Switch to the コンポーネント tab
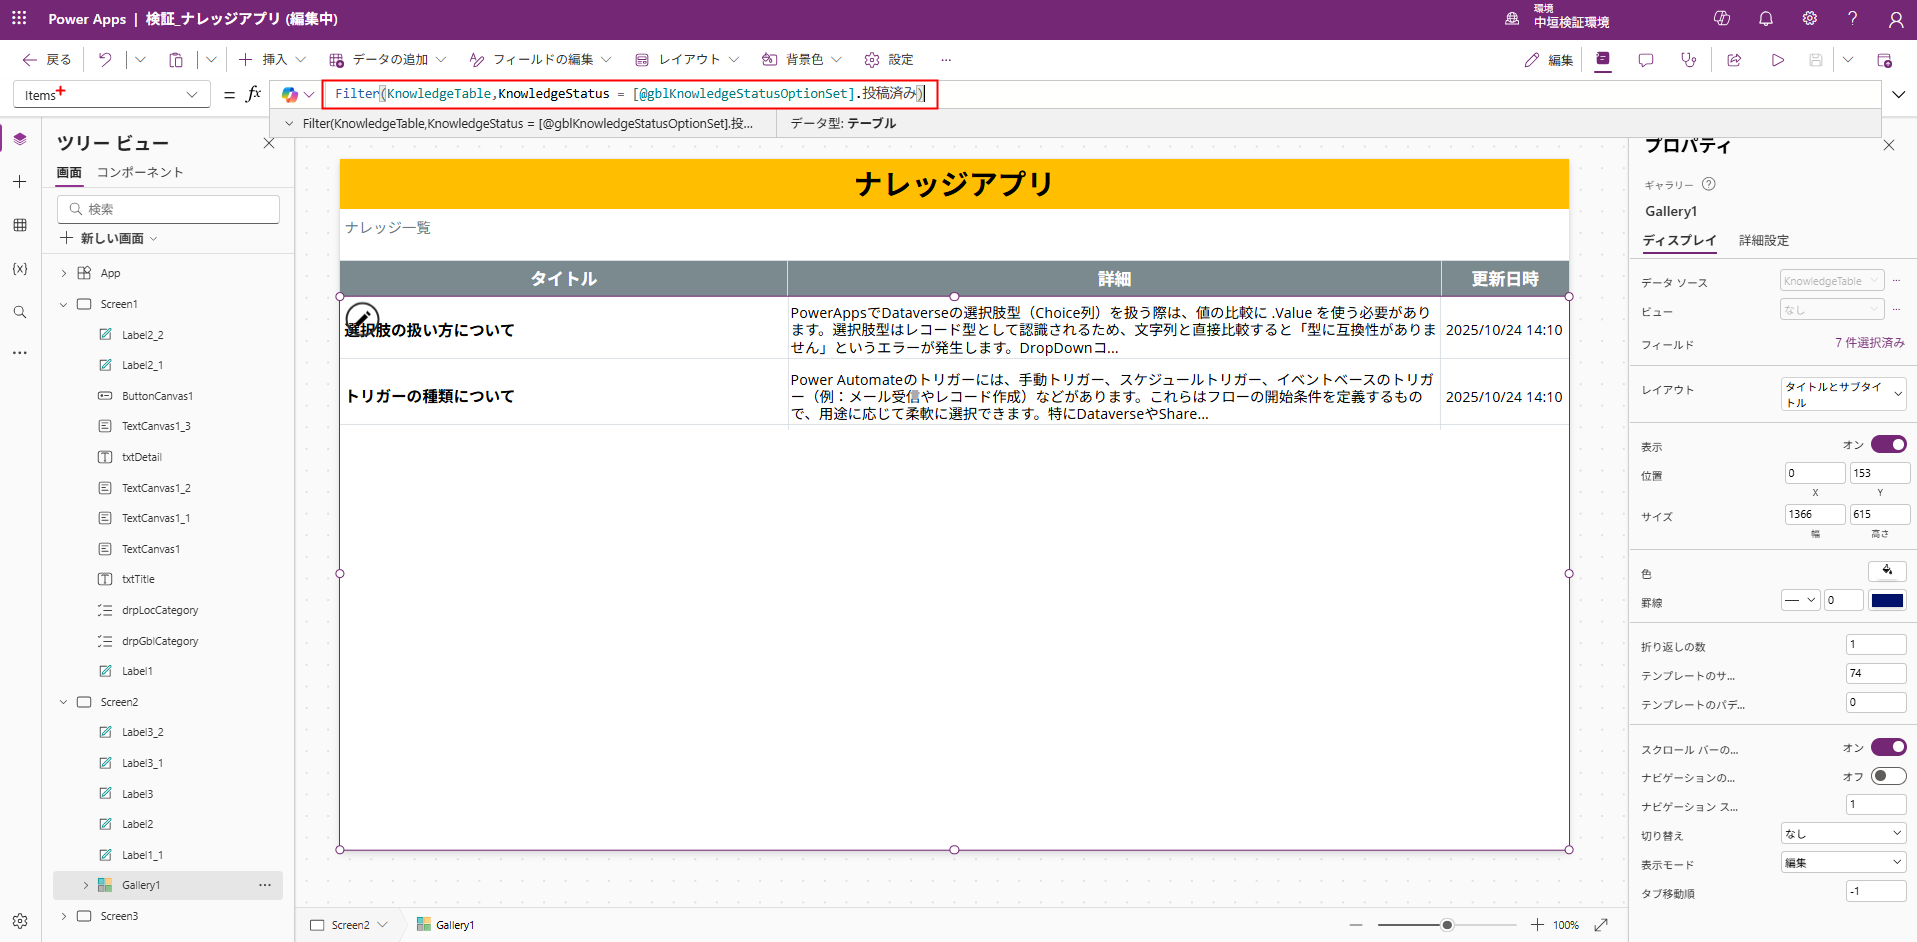1917x942 pixels. pos(140,172)
